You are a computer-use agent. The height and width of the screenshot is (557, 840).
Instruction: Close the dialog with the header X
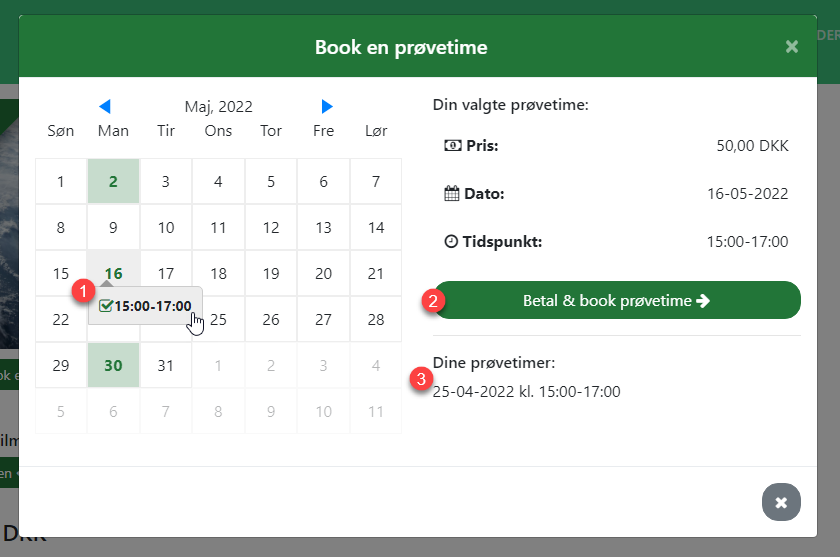click(792, 47)
